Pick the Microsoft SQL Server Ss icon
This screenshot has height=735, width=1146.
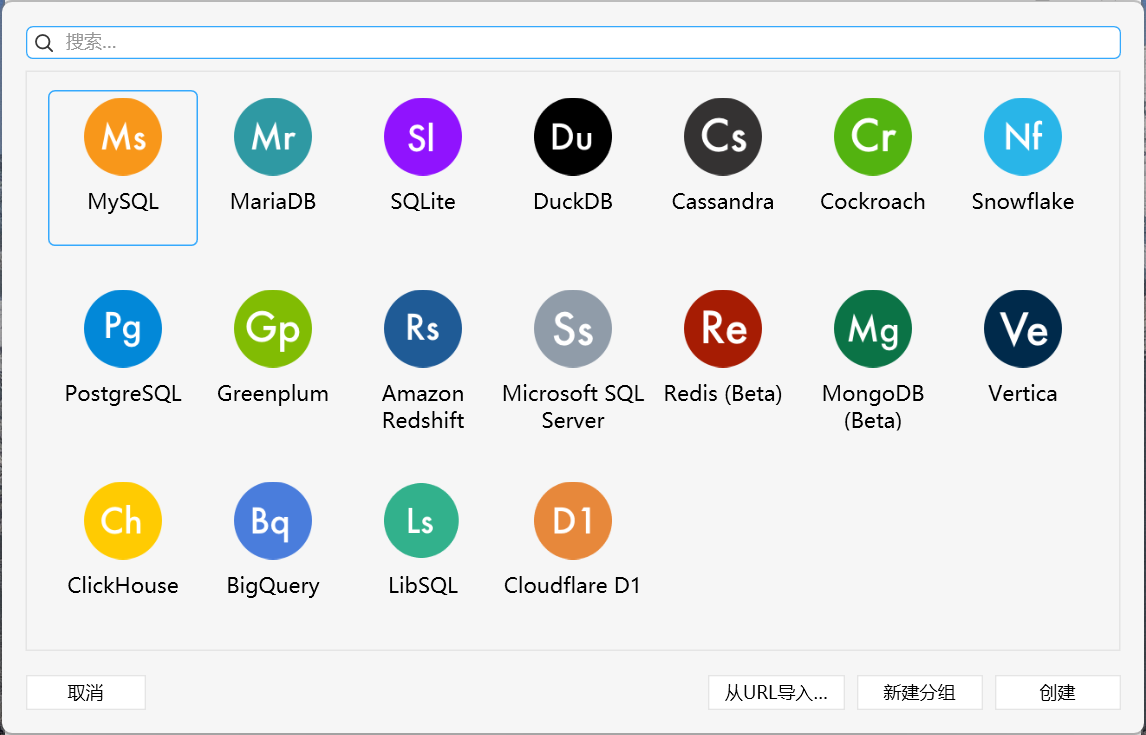pos(572,329)
